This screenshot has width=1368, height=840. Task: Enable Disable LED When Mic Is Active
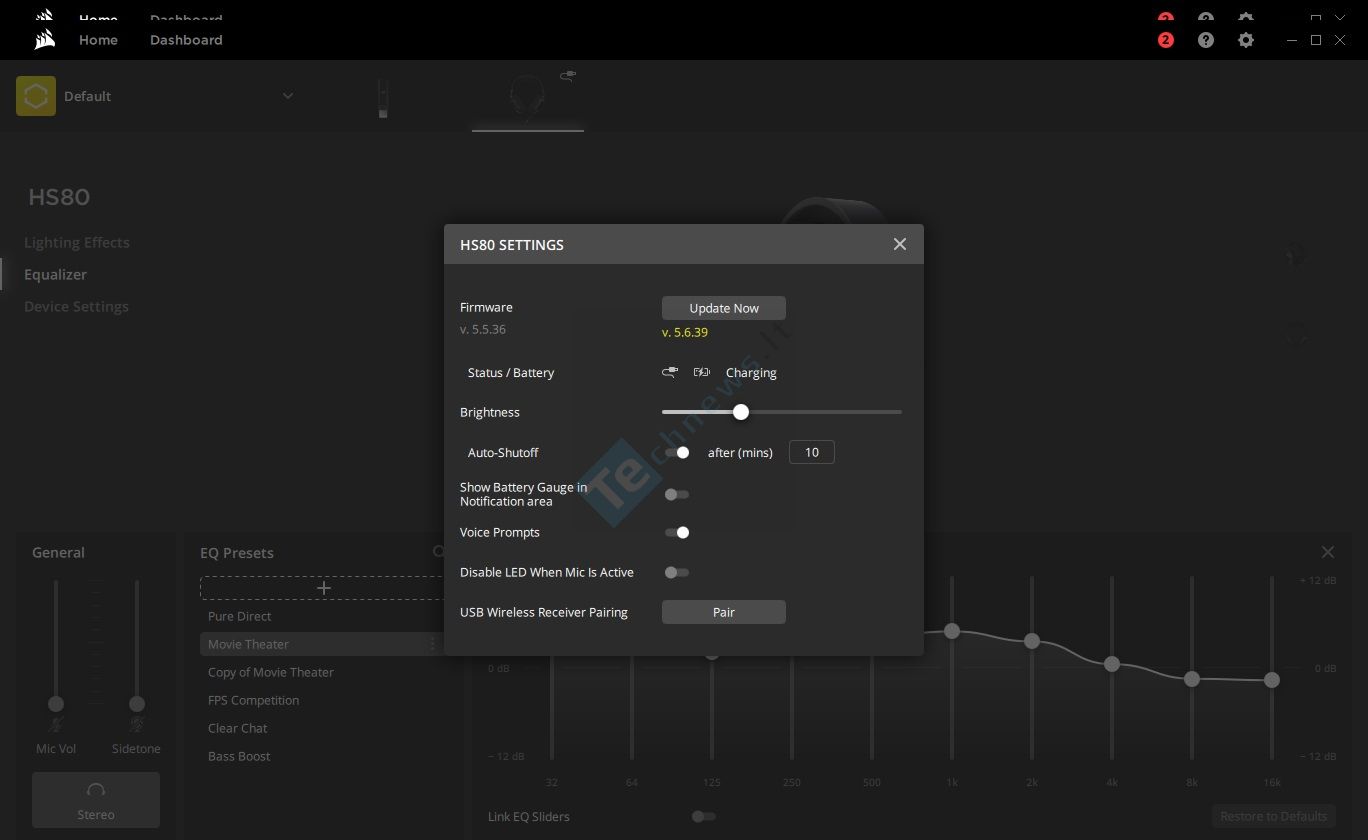click(x=677, y=572)
